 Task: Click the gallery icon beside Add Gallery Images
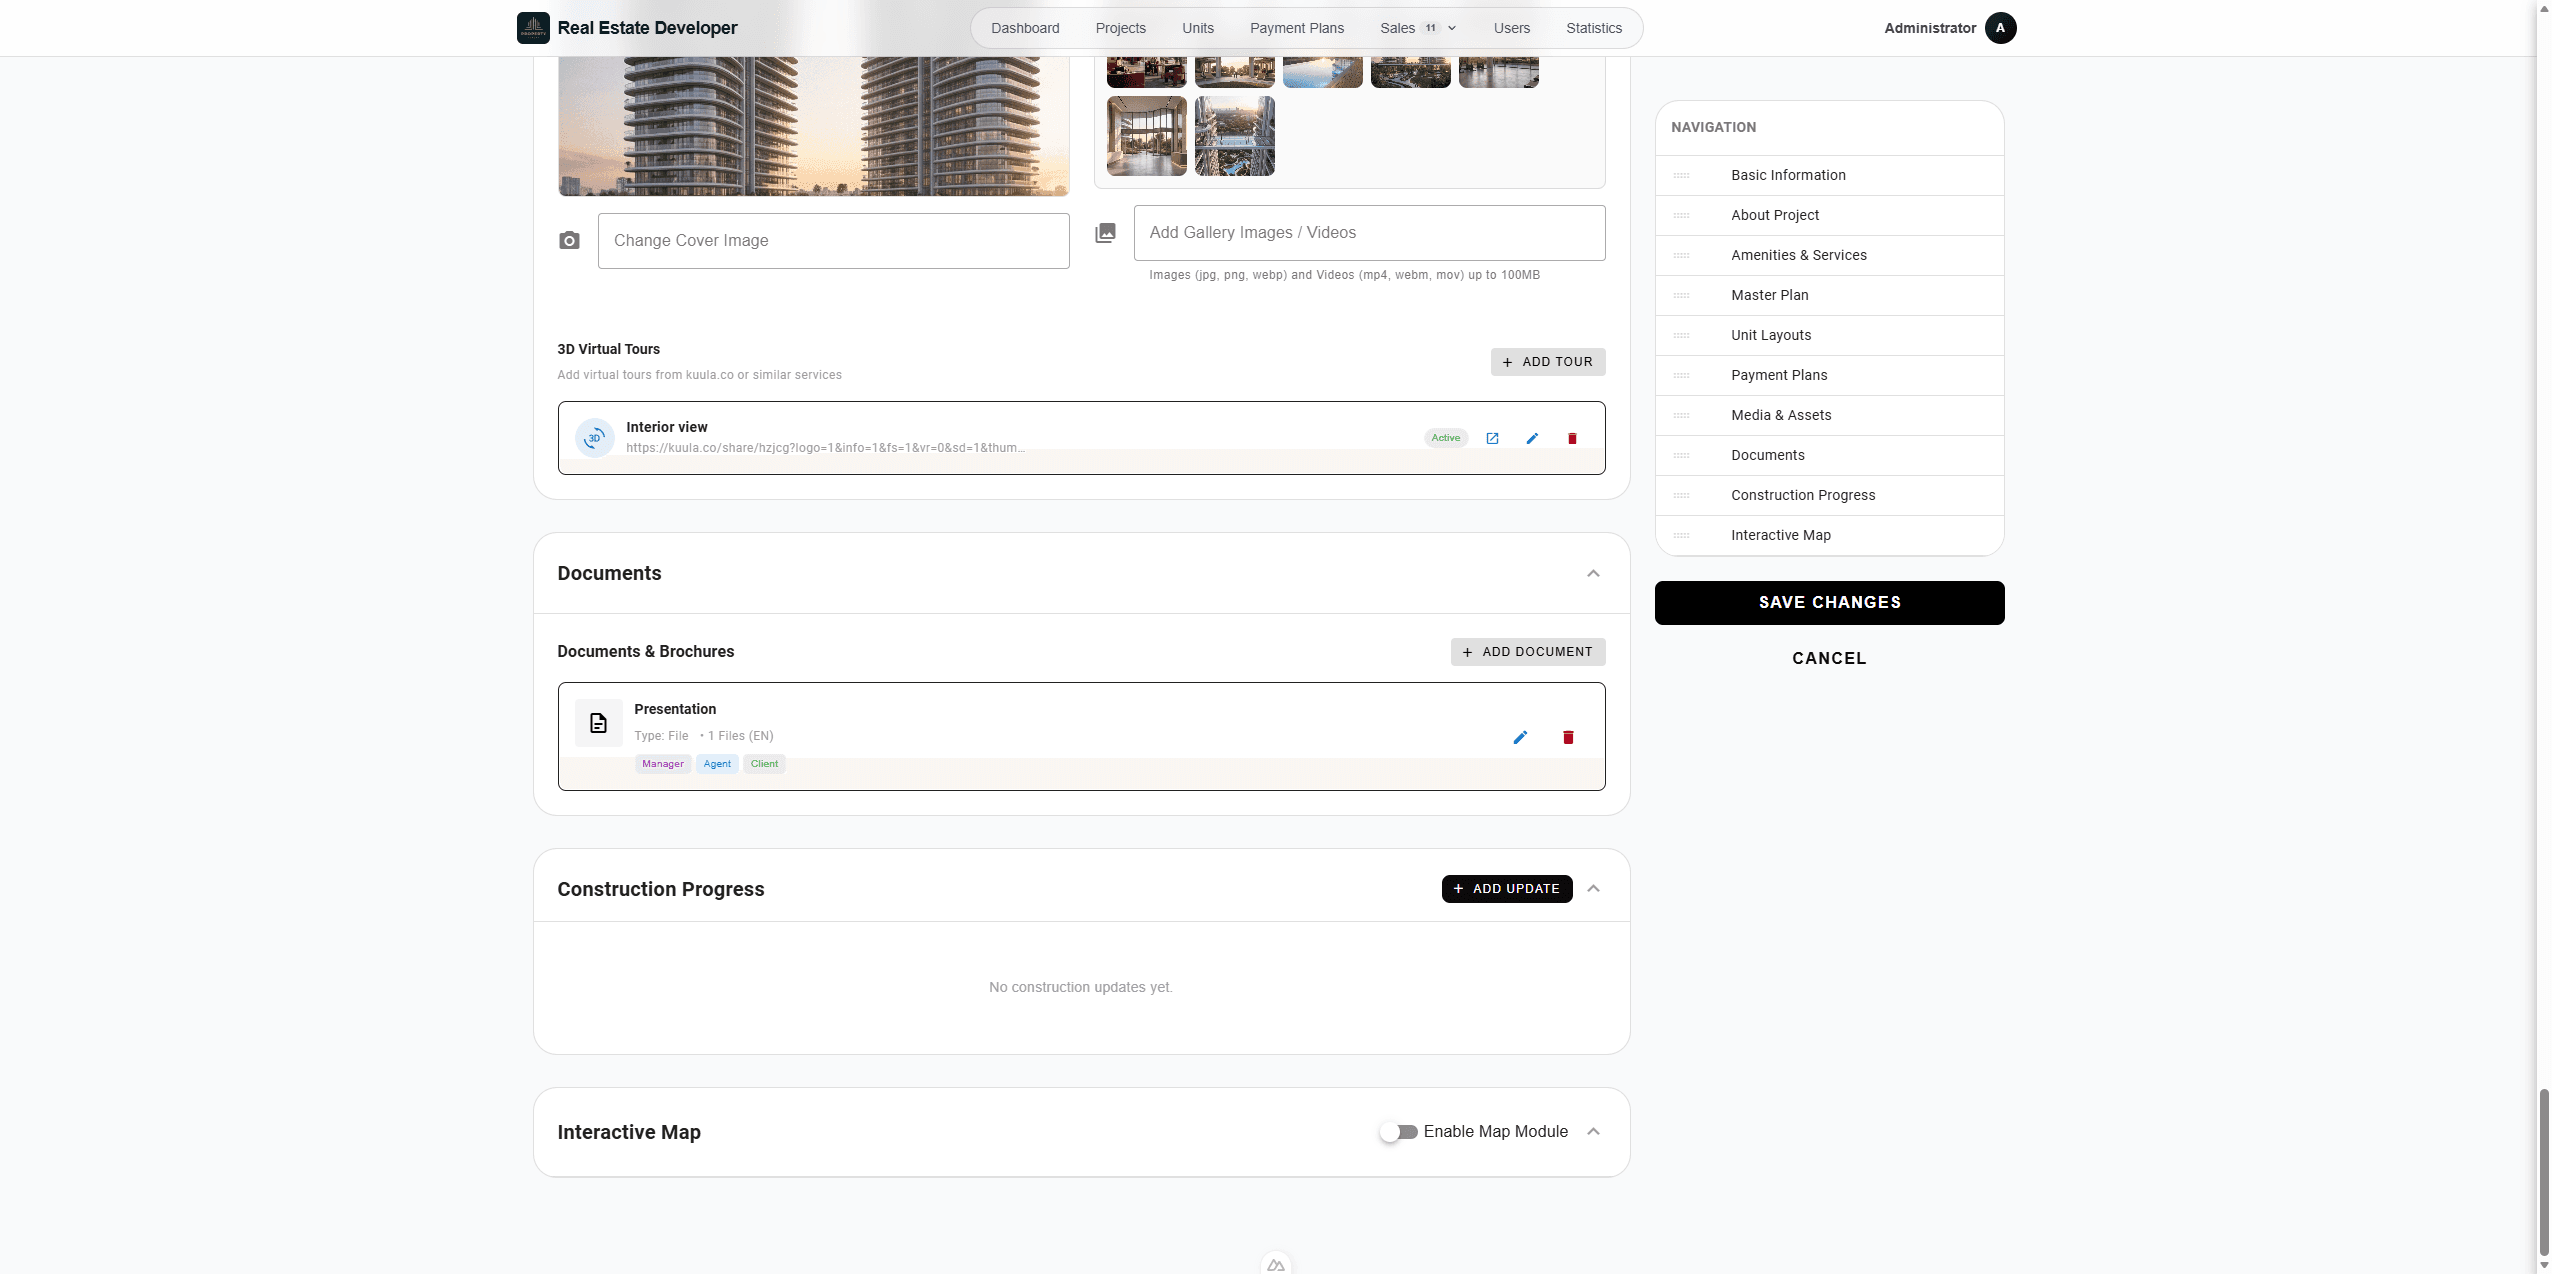1105,233
